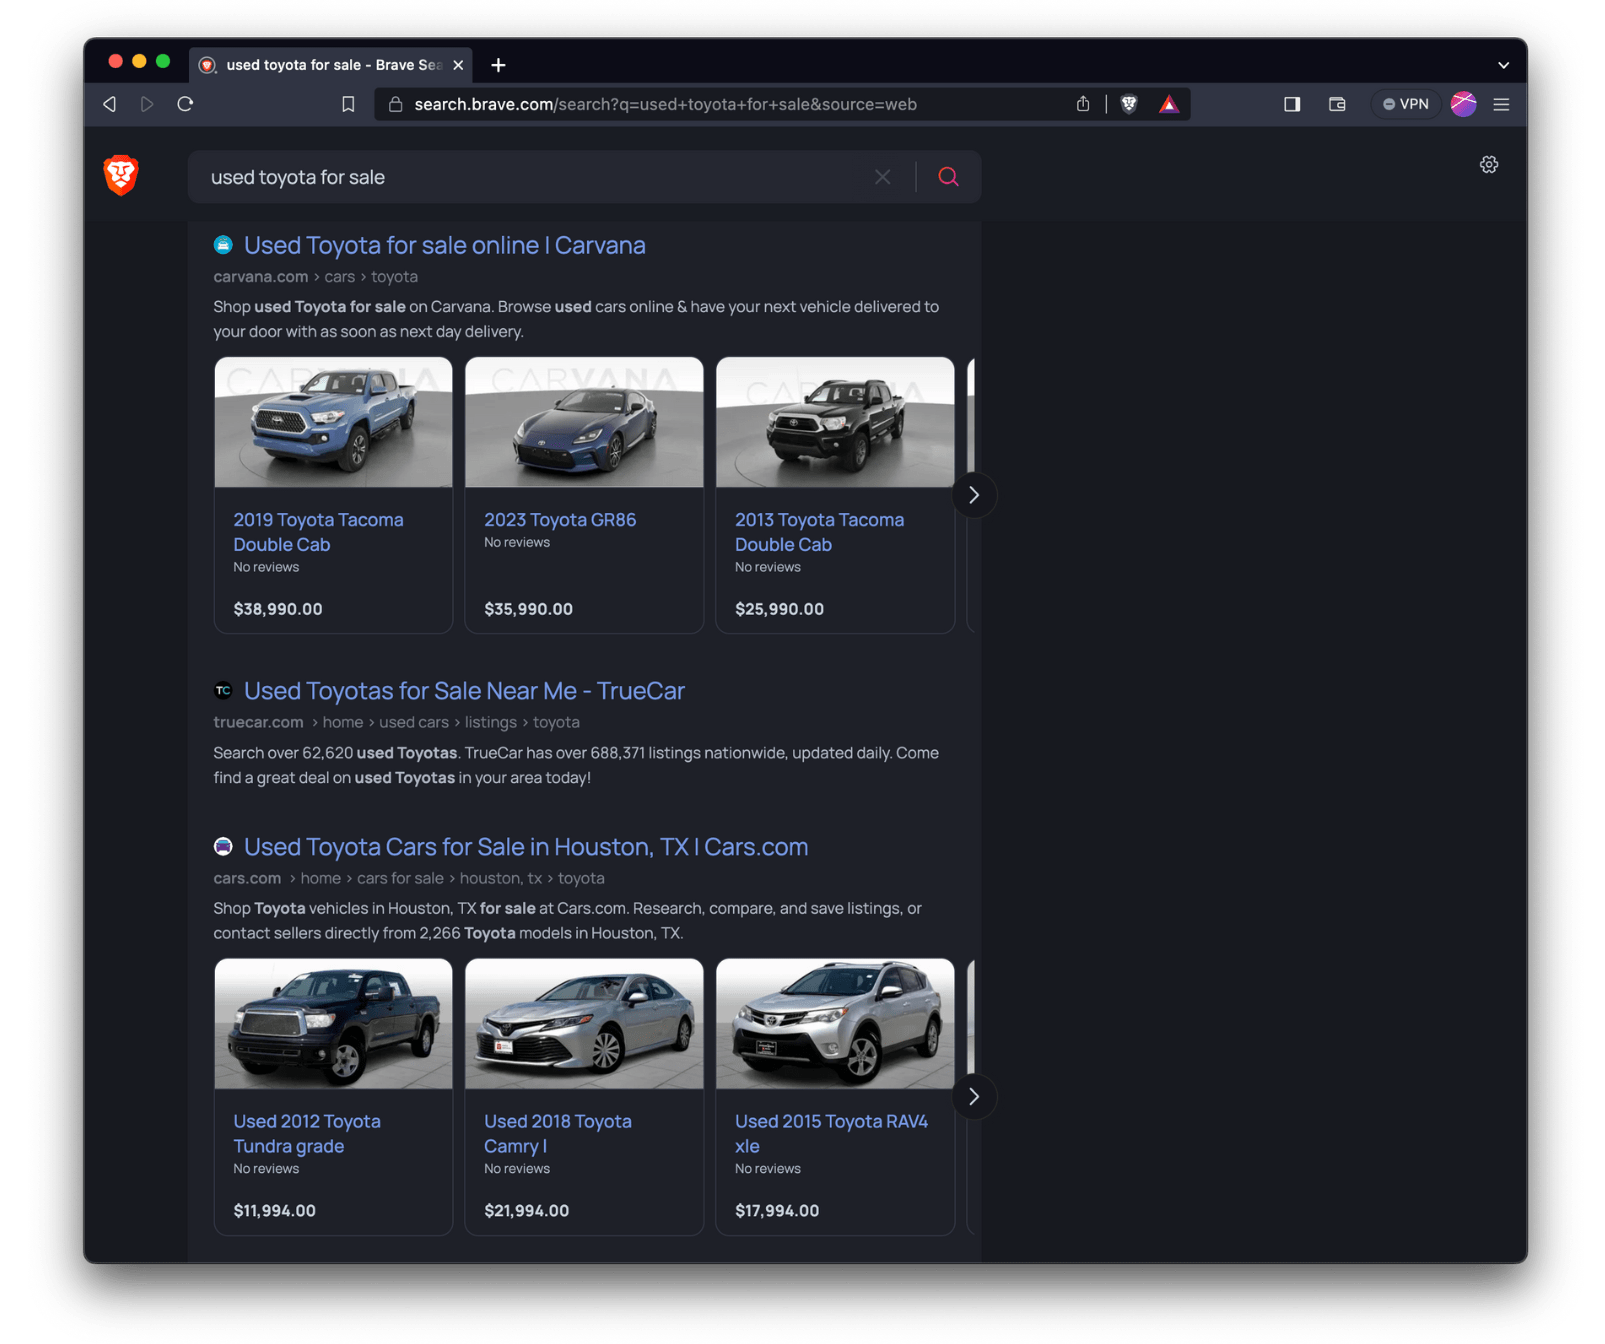Click the $21,994.00 price
Screen dimensions: 1605x1344
click(x=527, y=1211)
